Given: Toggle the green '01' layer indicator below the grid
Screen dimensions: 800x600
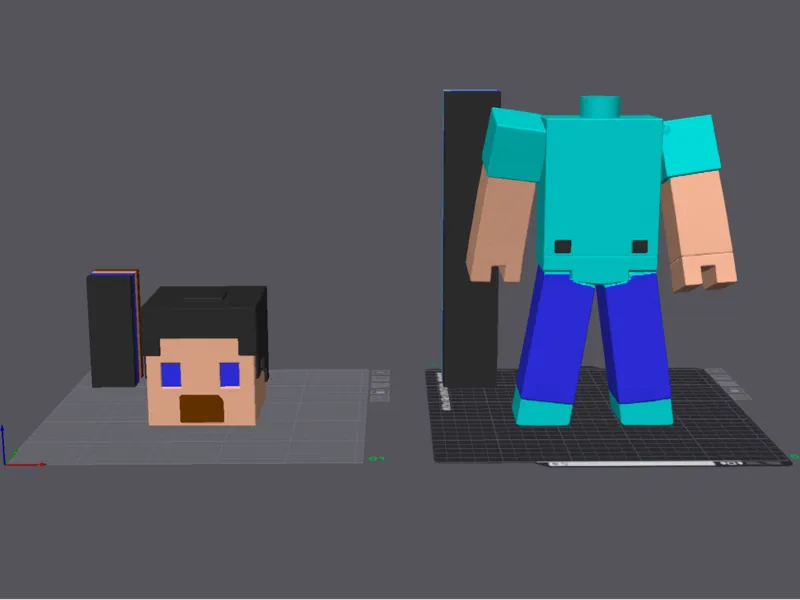Looking at the screenshot, I should pyautogui.click(x=377, y=457).
